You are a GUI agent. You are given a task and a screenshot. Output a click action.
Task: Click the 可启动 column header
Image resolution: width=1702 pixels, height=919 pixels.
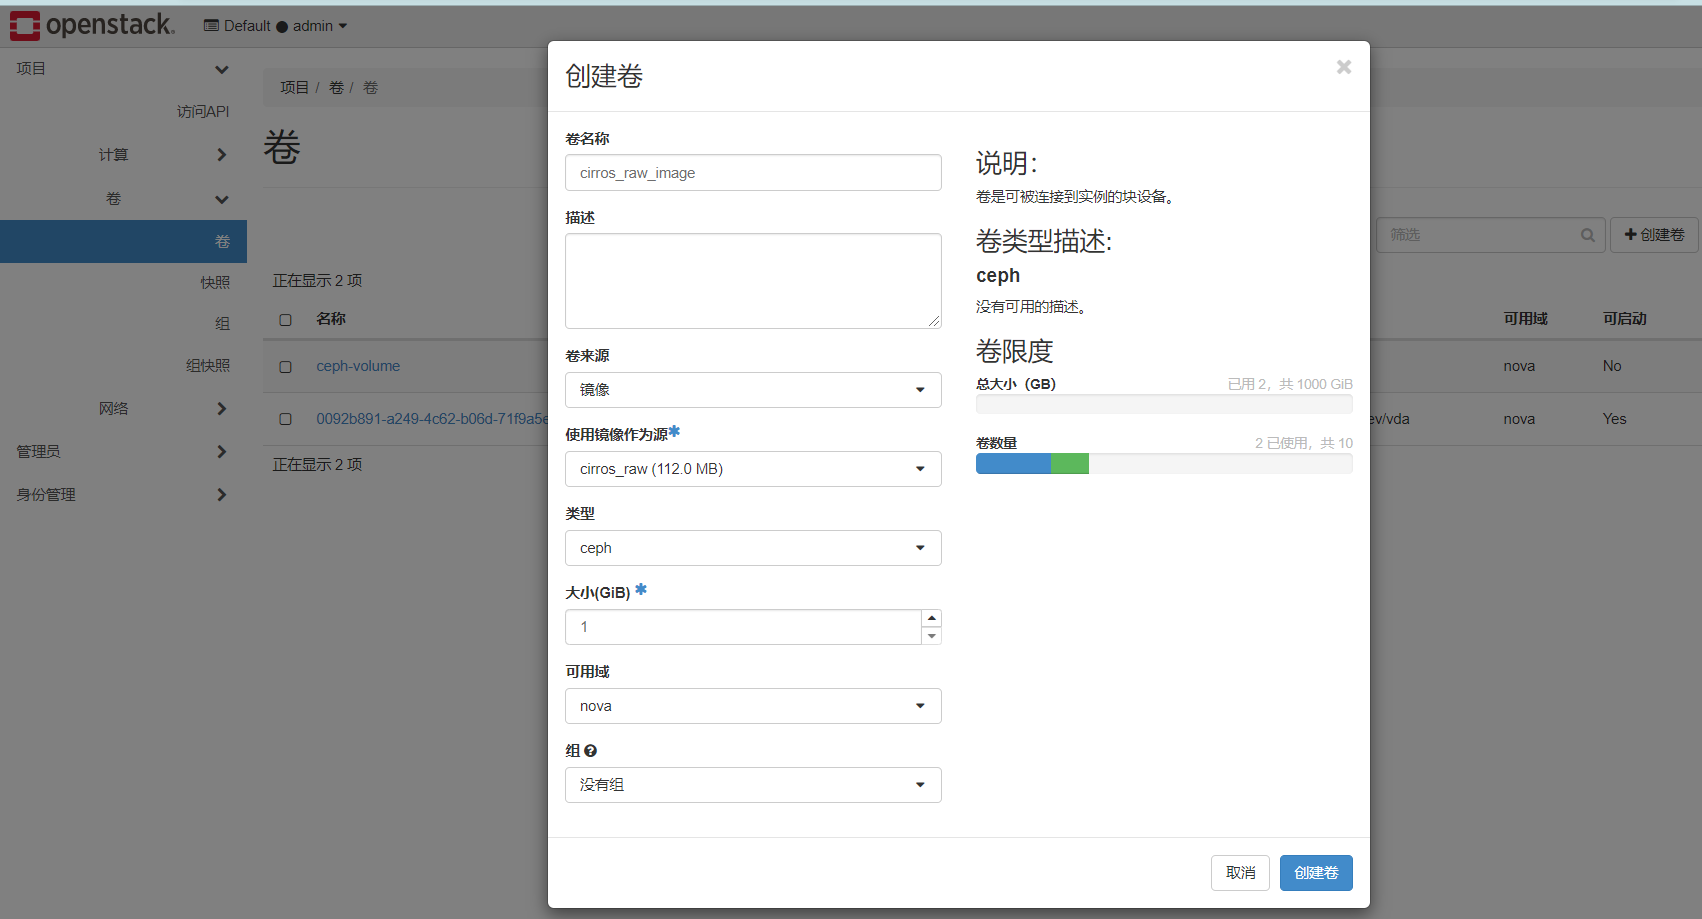(x=1624, y=319)
